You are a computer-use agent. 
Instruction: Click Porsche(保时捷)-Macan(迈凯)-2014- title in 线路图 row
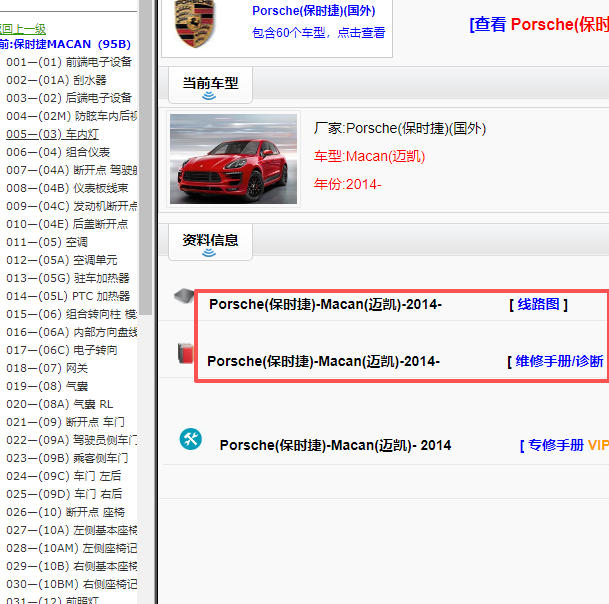tap(325, 304)
